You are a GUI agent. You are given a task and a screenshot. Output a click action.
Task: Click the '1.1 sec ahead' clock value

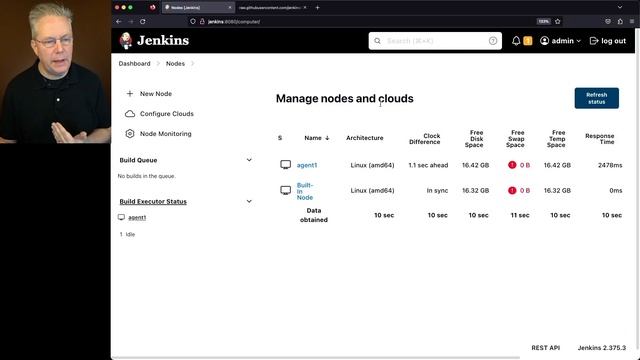pyautogui.click(x=428, y=165)
